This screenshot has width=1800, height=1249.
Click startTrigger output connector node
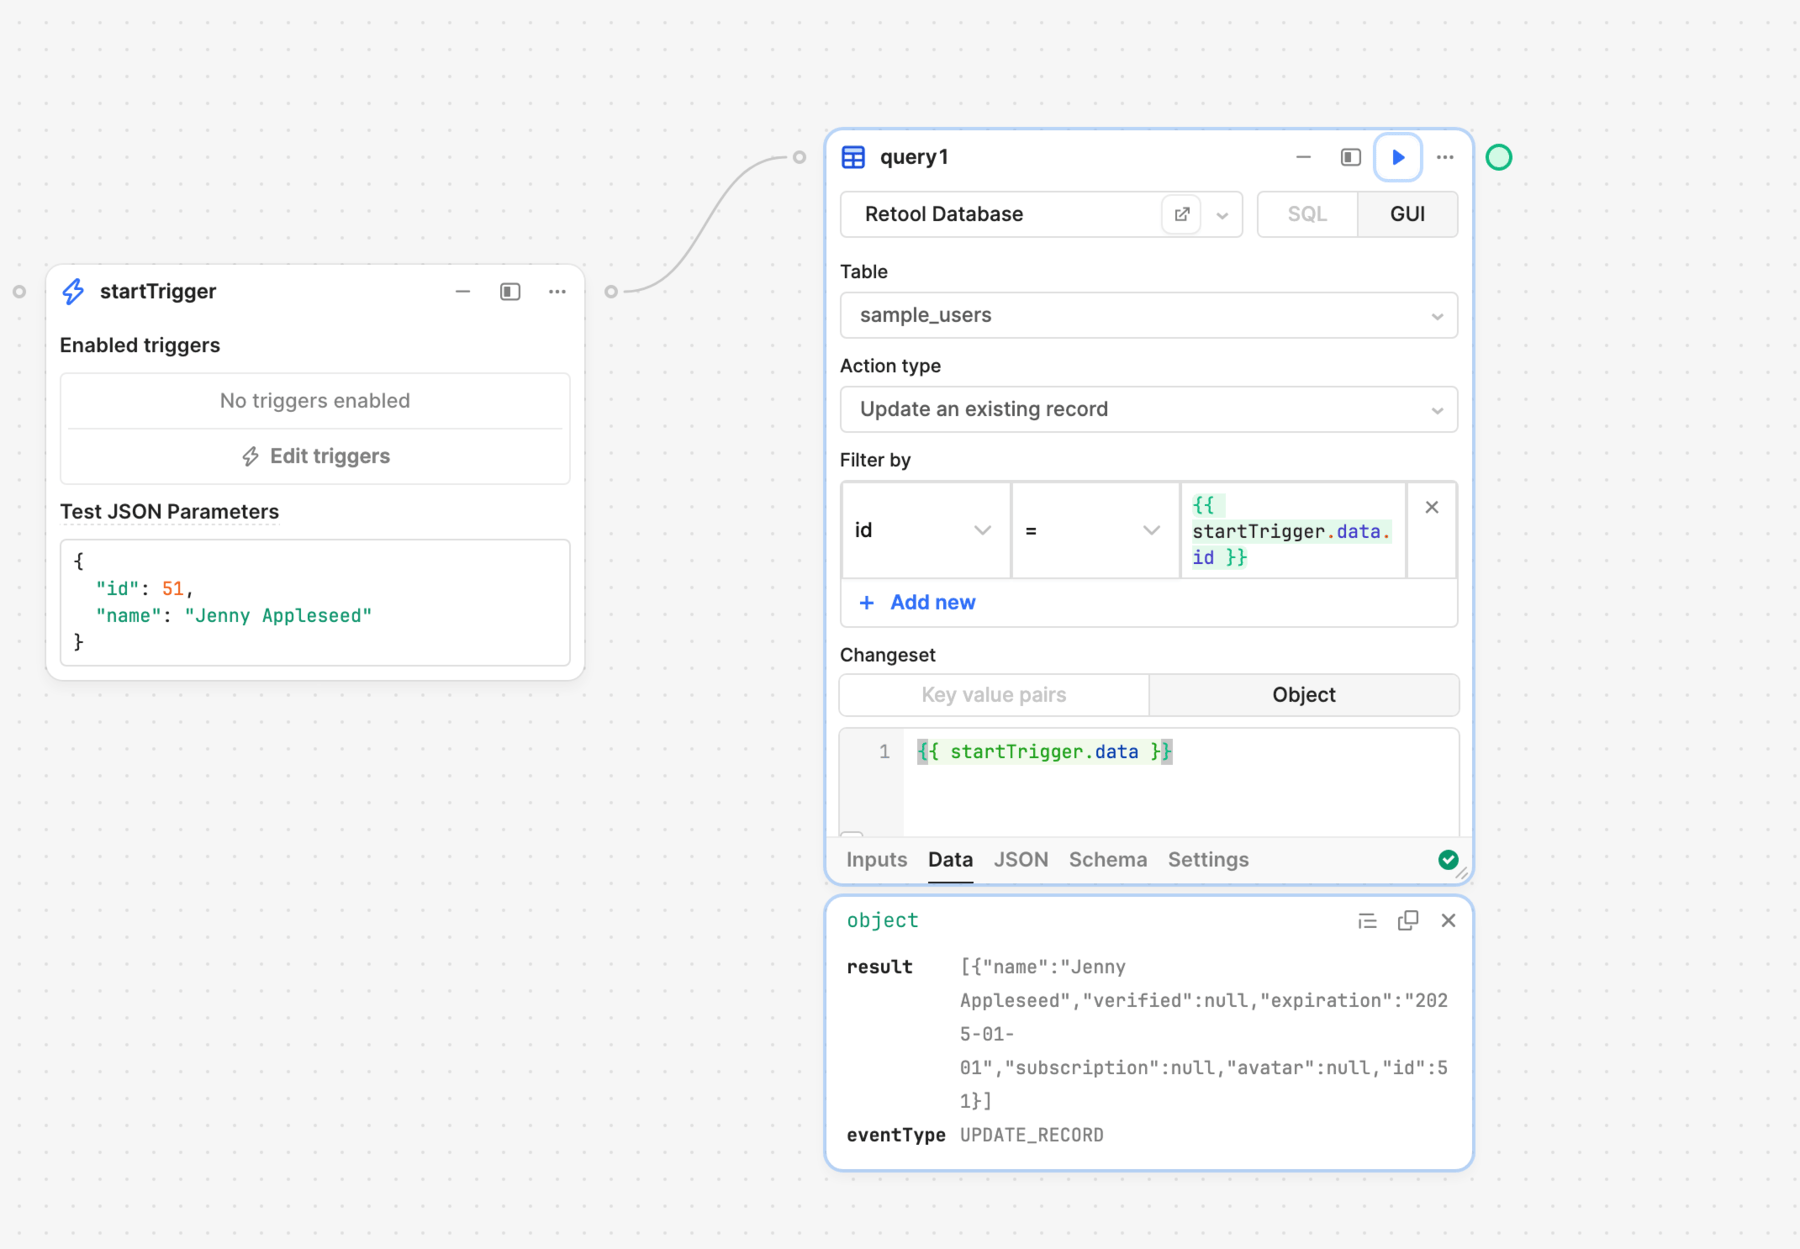point(611,292)
